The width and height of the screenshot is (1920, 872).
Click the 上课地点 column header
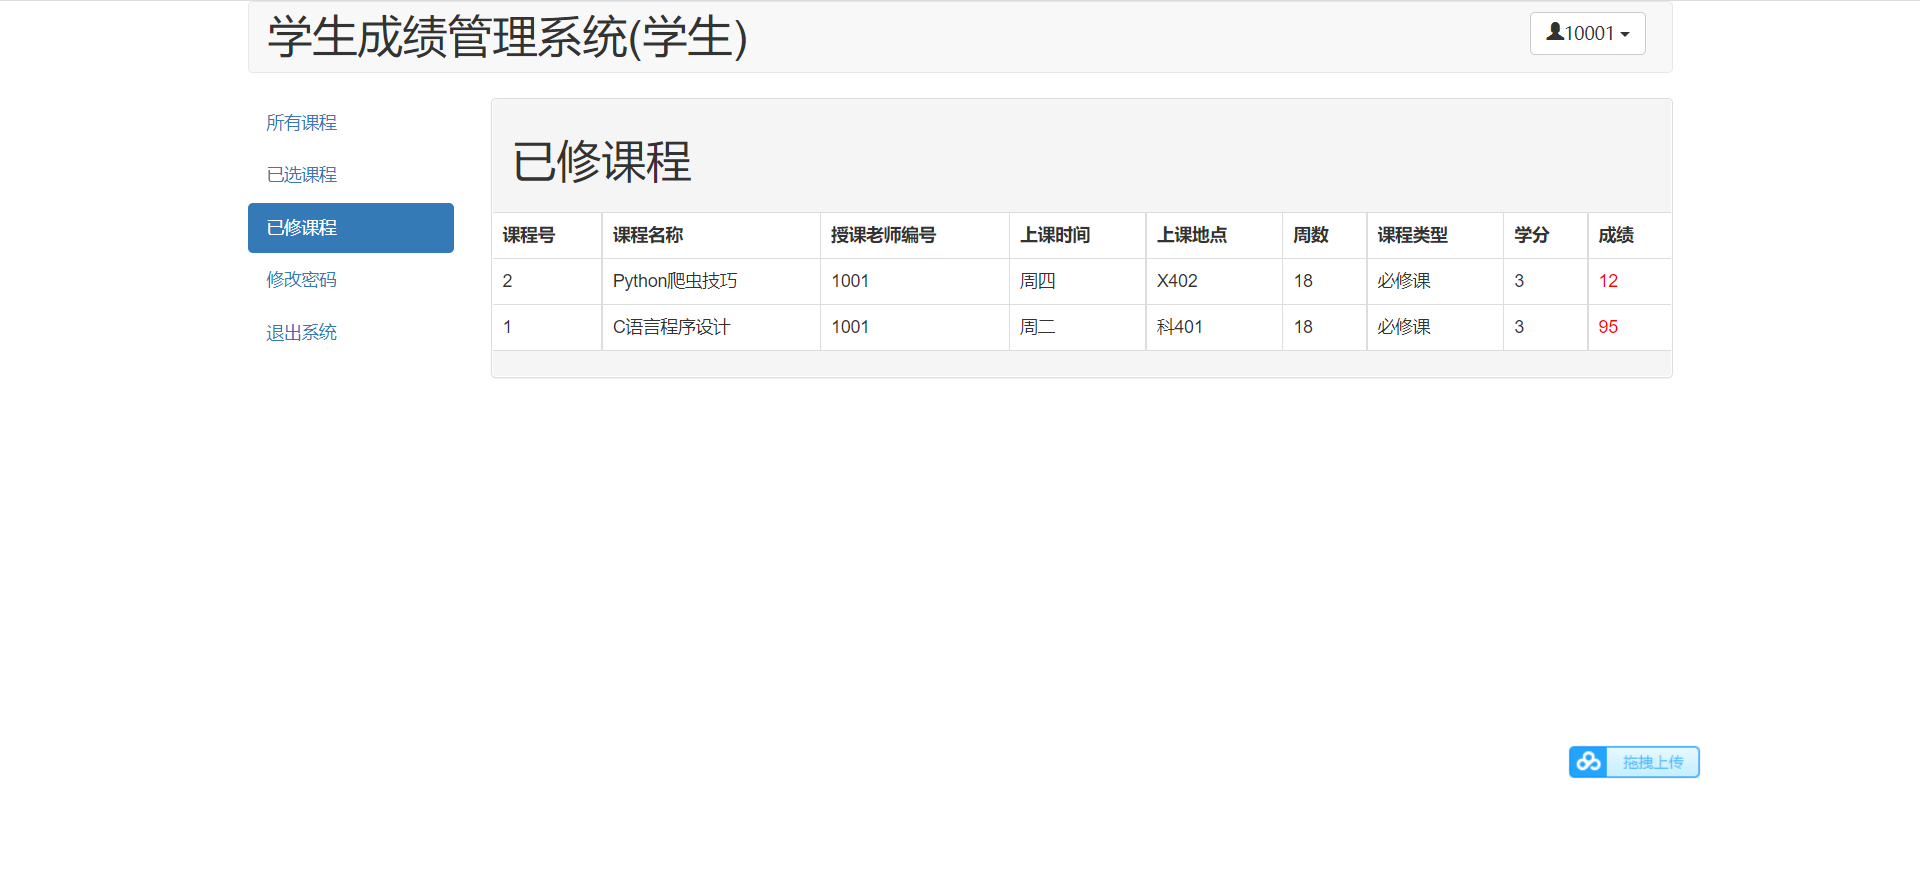coord(1214,235)
